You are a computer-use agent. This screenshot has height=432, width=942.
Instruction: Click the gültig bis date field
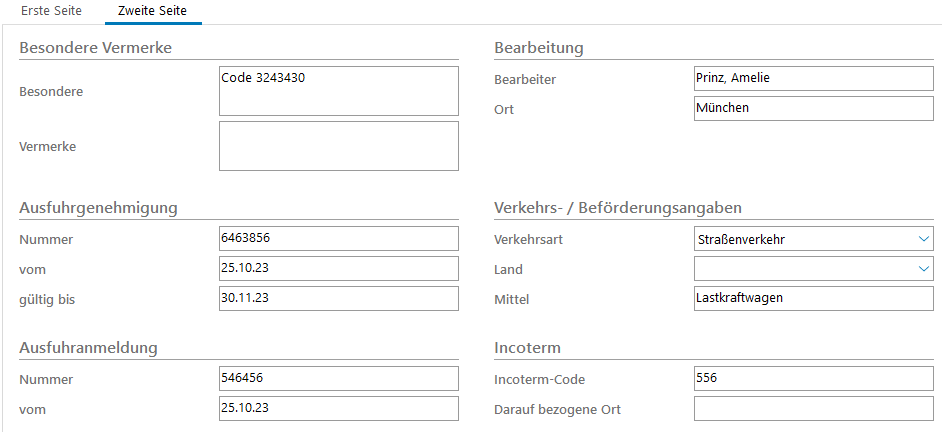tap(338, 299)
